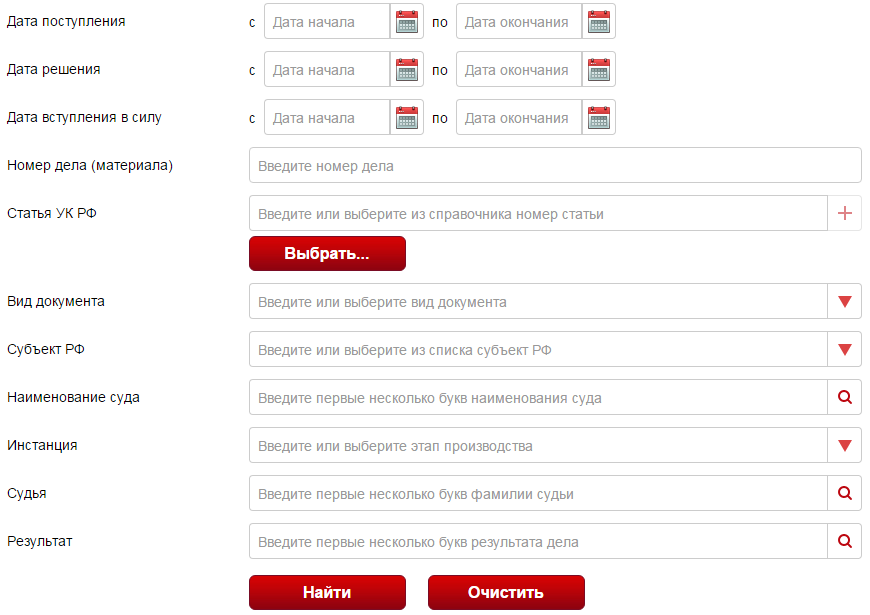Click search icon in Результат field

tap(844, 541)
